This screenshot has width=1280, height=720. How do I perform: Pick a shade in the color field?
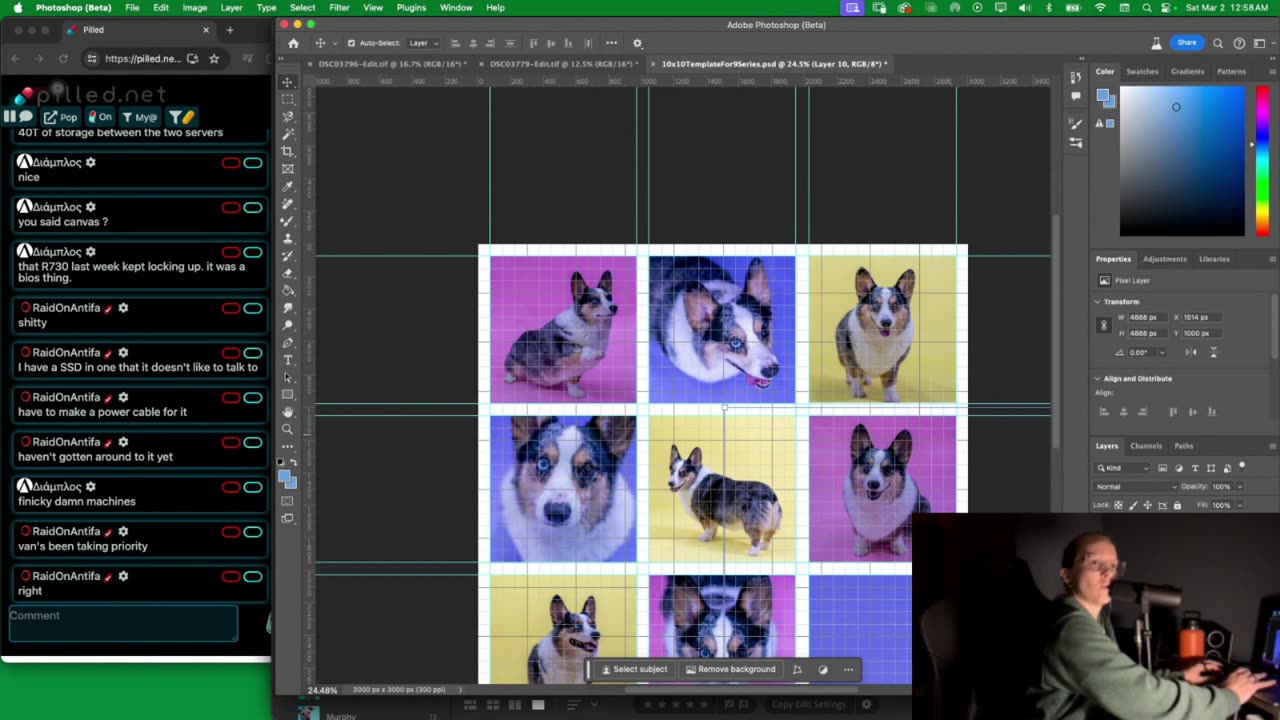1182,161
